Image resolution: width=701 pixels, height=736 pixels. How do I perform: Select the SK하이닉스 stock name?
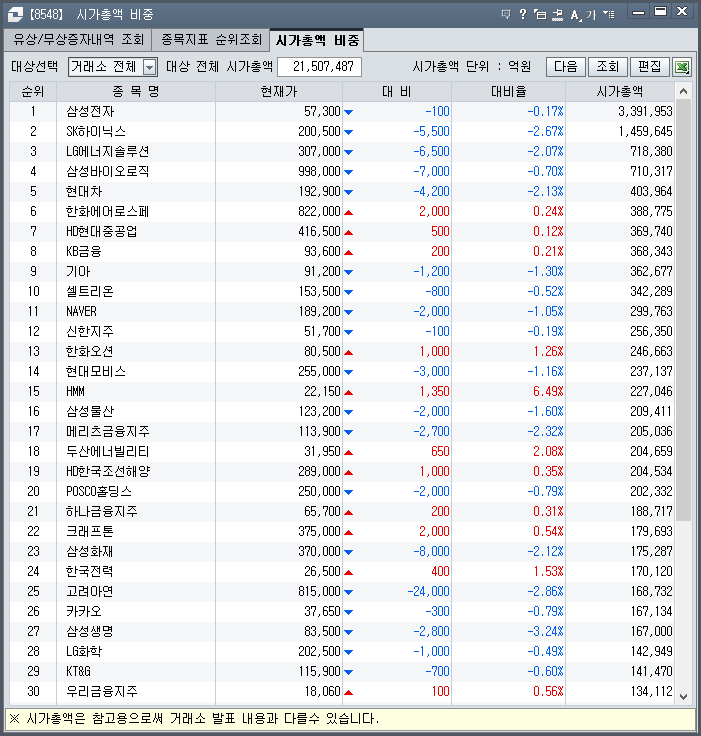click(x=96, y=131)
